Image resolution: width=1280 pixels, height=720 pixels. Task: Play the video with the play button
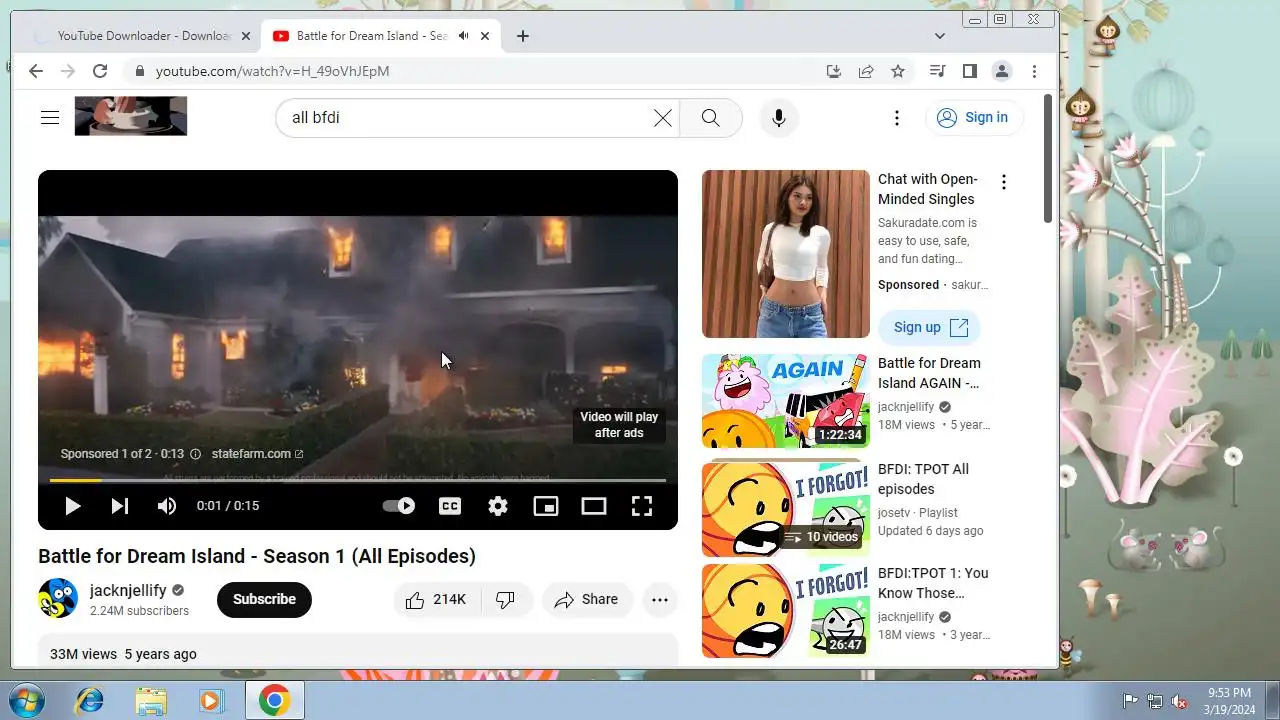72,506
